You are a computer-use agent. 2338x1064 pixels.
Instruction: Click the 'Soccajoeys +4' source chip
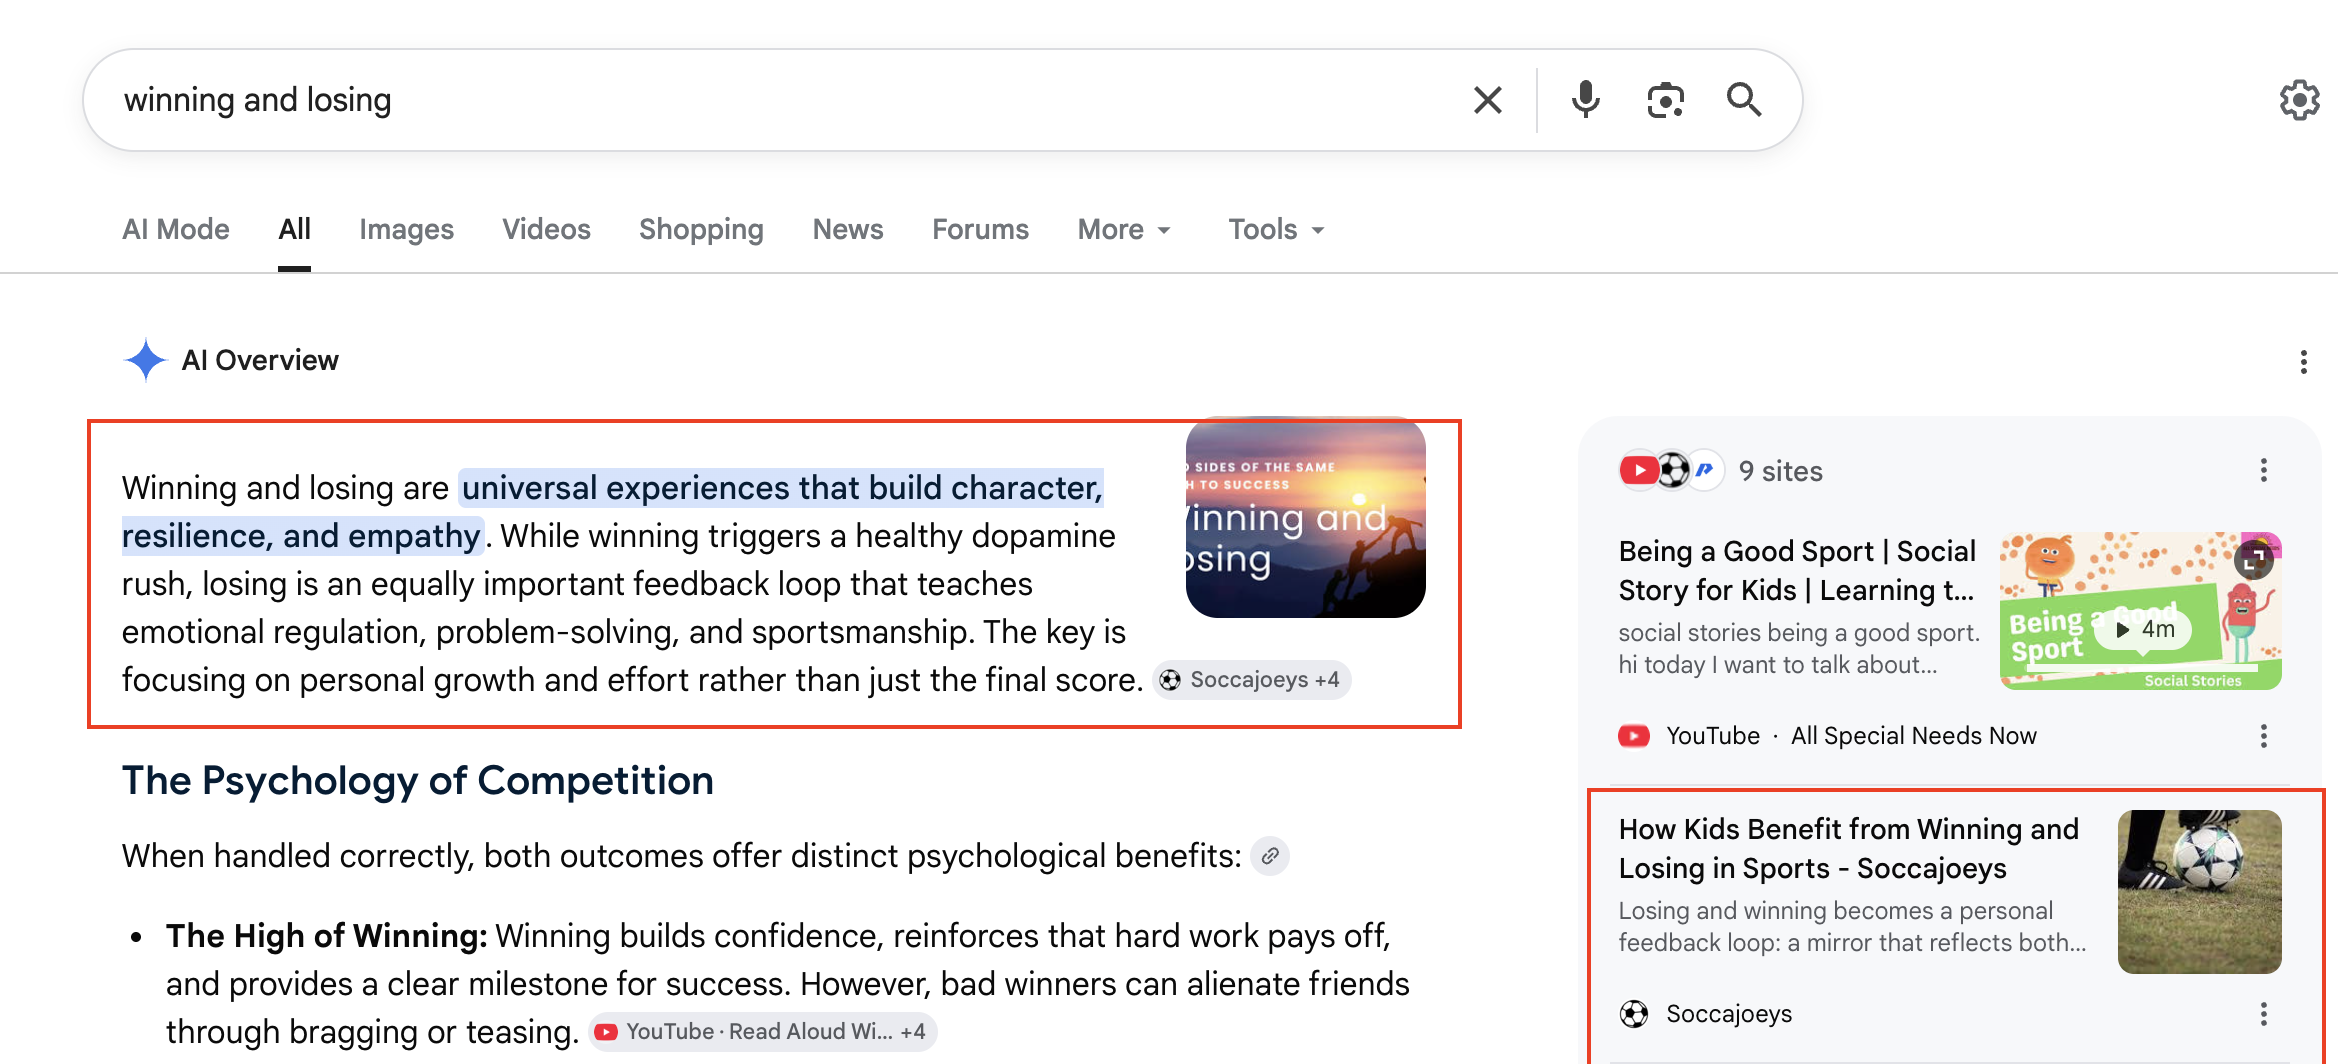click(x=1251, y=680)
